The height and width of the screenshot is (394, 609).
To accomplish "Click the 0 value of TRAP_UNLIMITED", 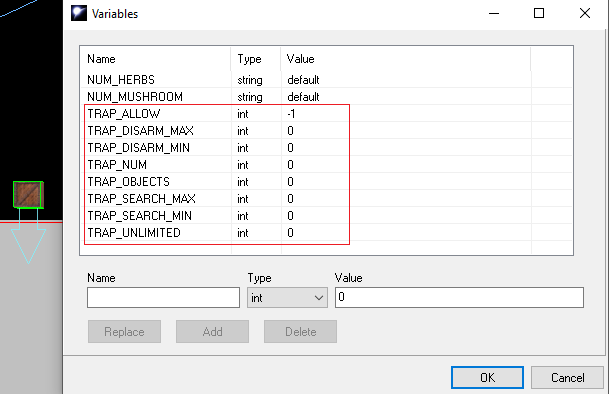I will point(290,233).
